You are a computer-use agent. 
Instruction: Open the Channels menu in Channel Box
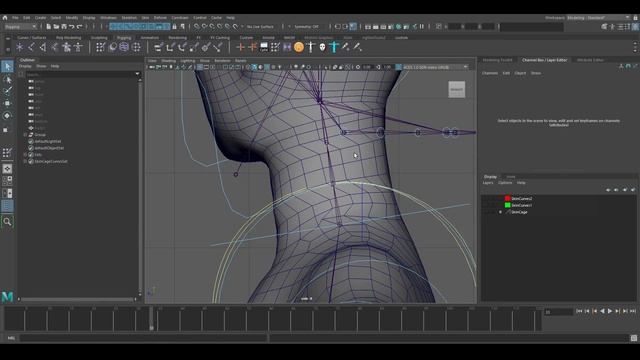490,73
